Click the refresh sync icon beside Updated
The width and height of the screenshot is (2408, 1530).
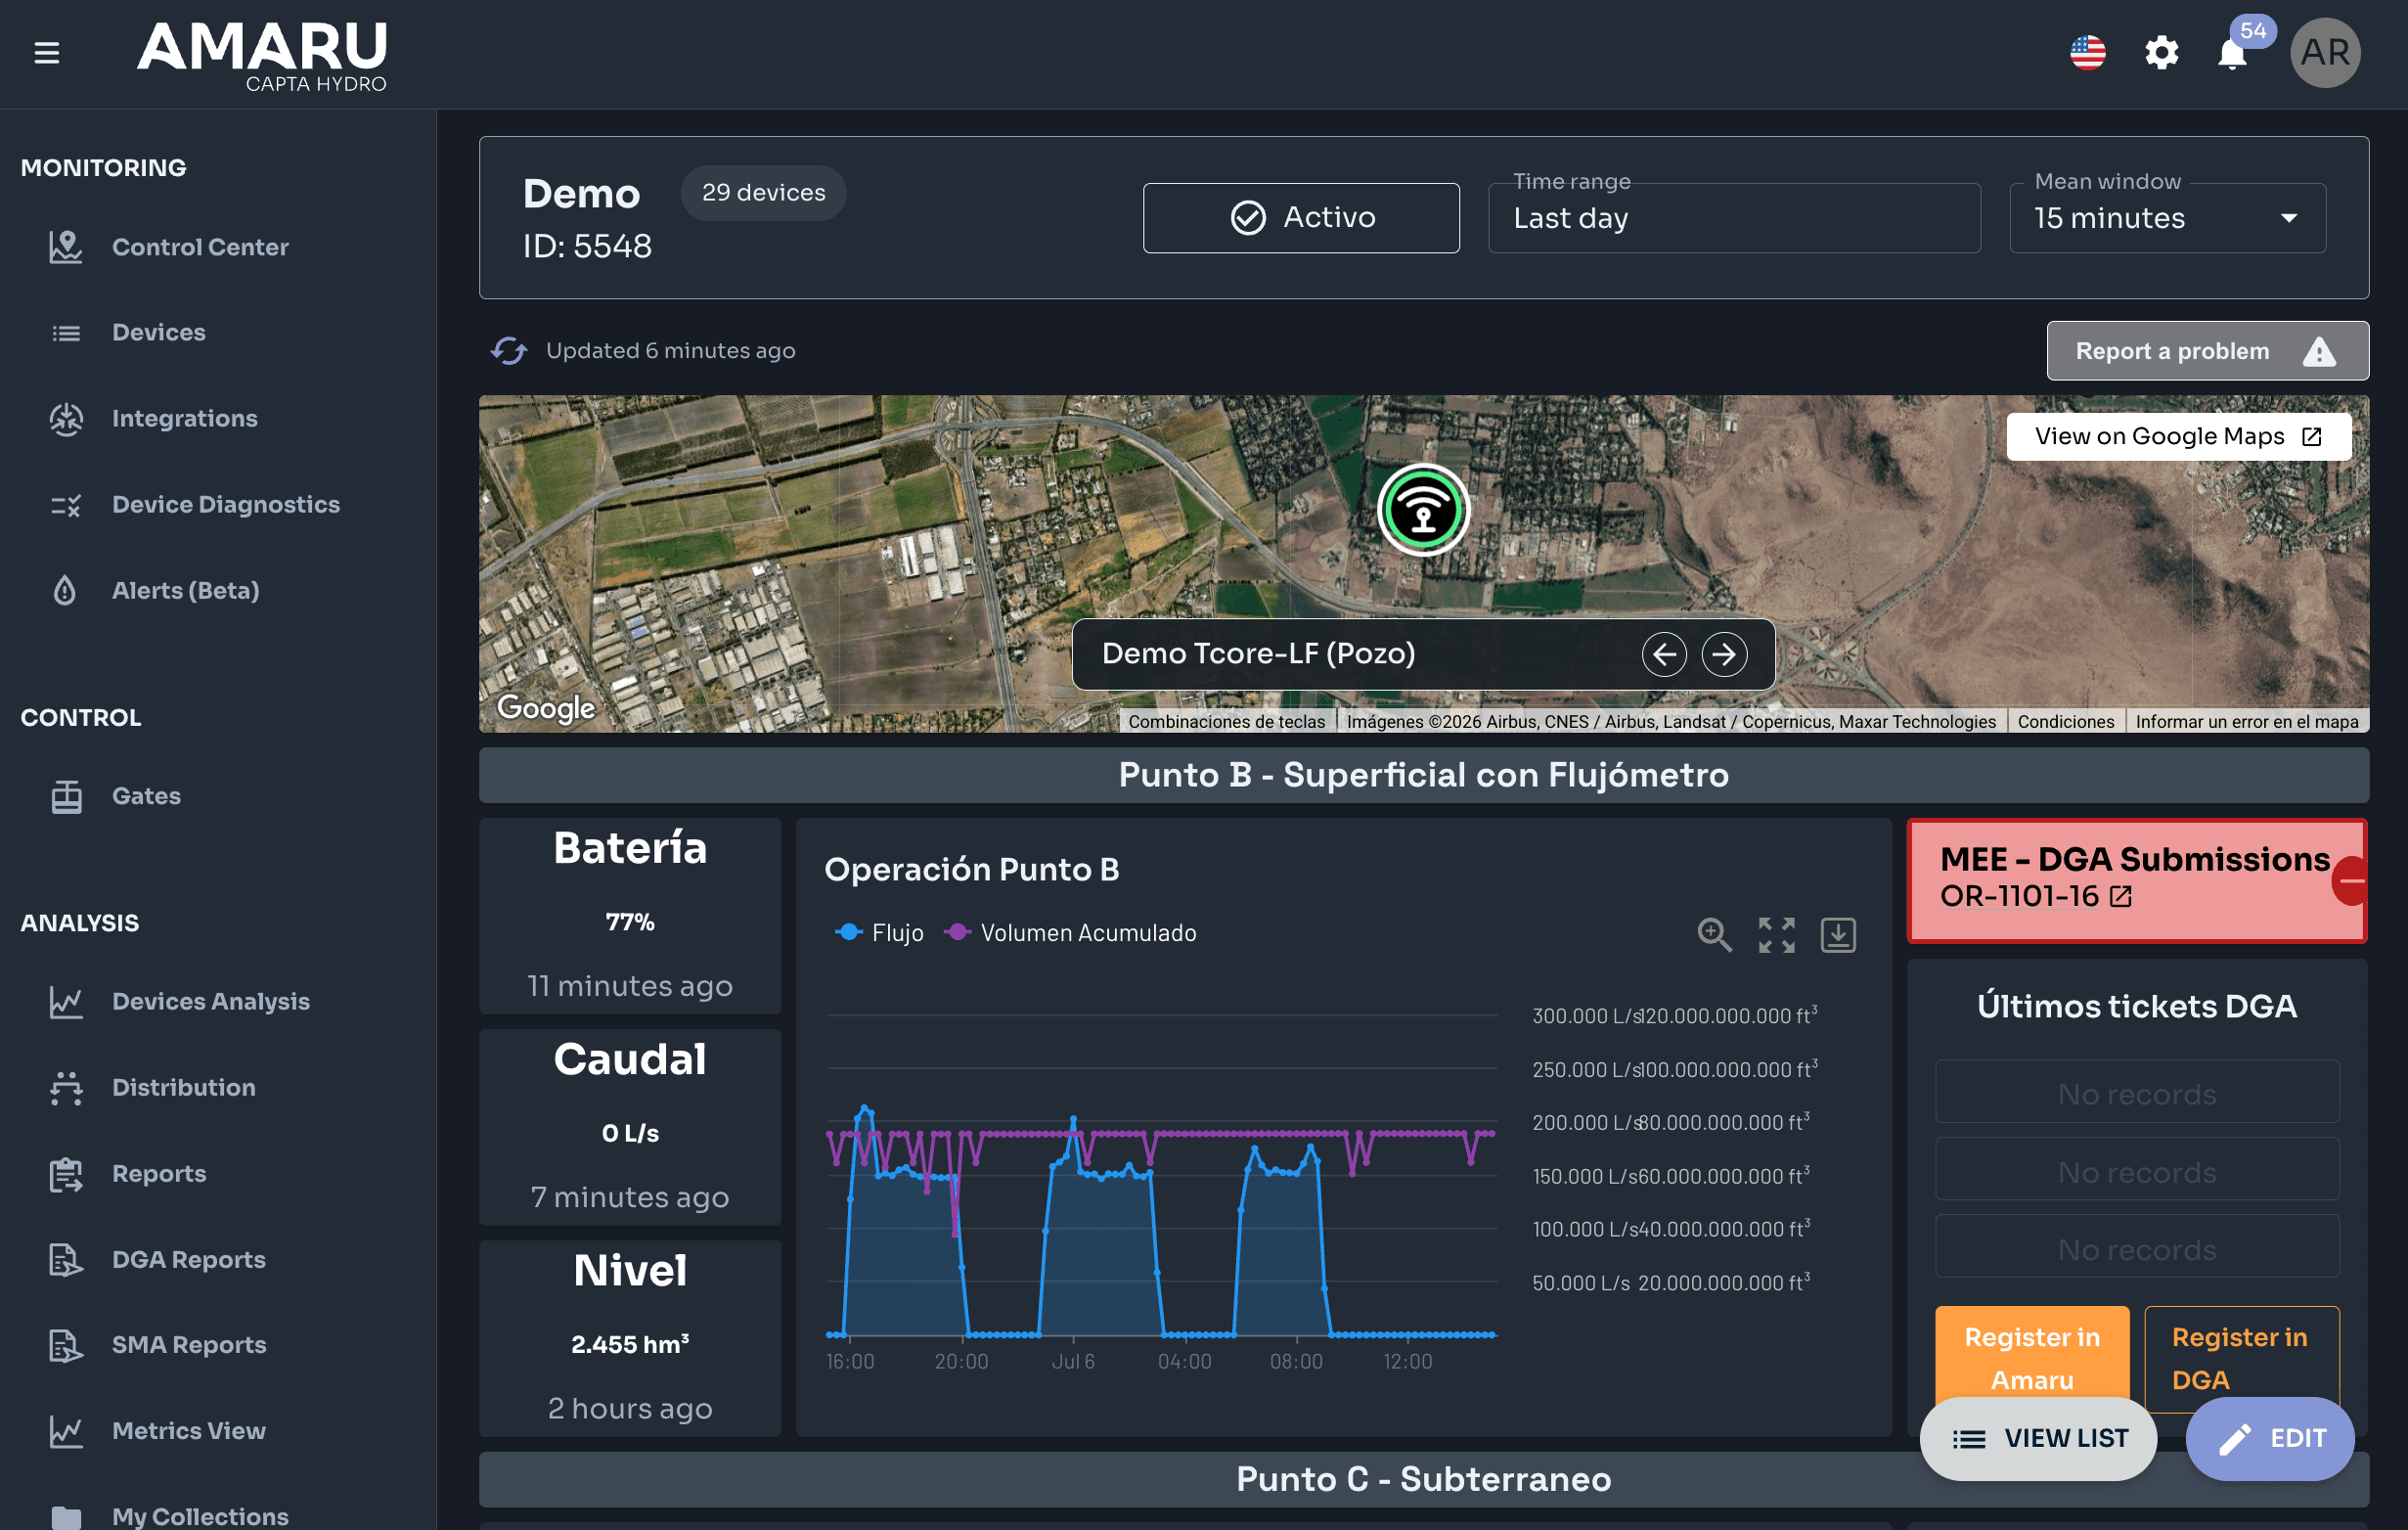coord(509,350)
